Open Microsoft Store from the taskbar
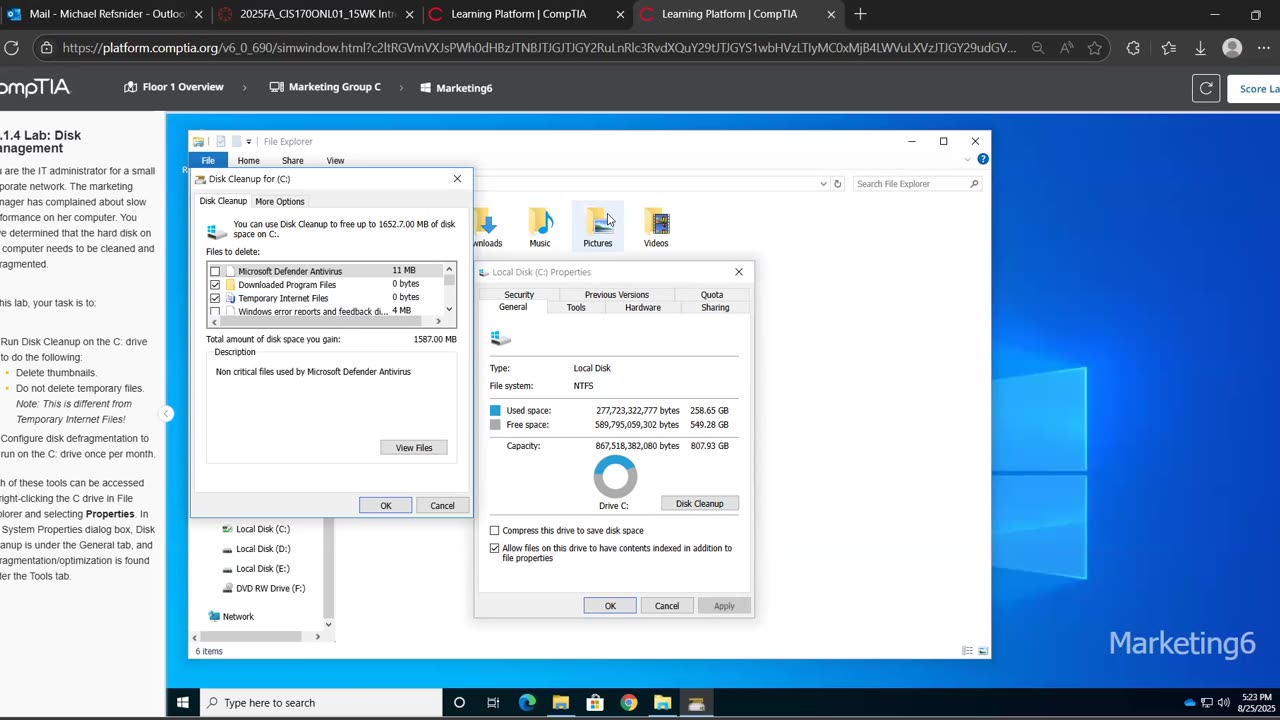Image resolution: width=1280 pixels, height=720 pixels. point(595,702)
